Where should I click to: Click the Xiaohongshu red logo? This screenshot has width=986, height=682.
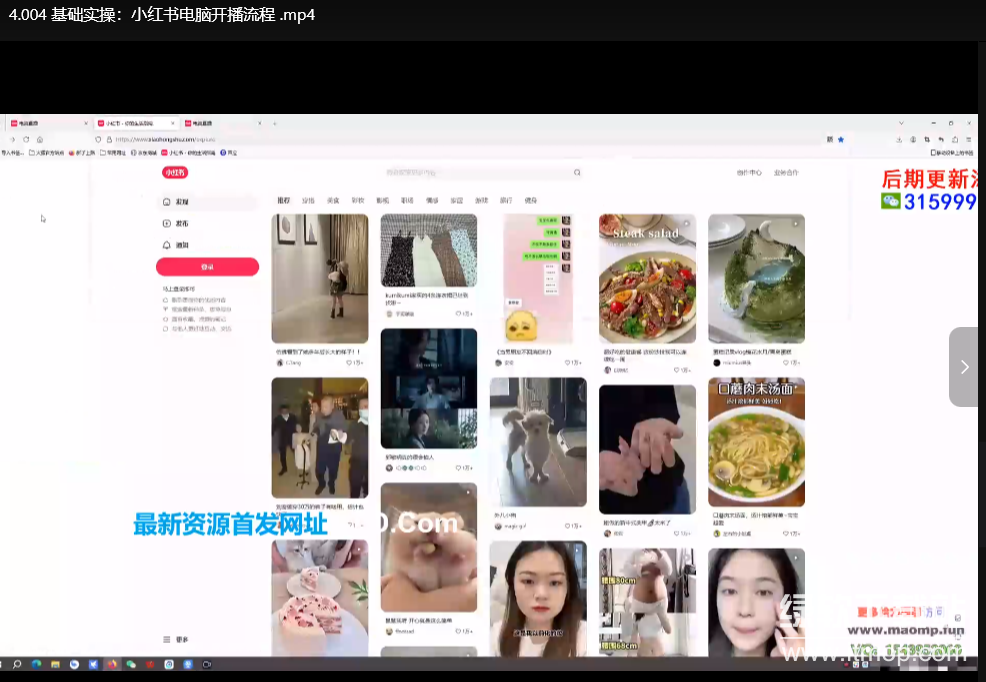click(175, 172)
